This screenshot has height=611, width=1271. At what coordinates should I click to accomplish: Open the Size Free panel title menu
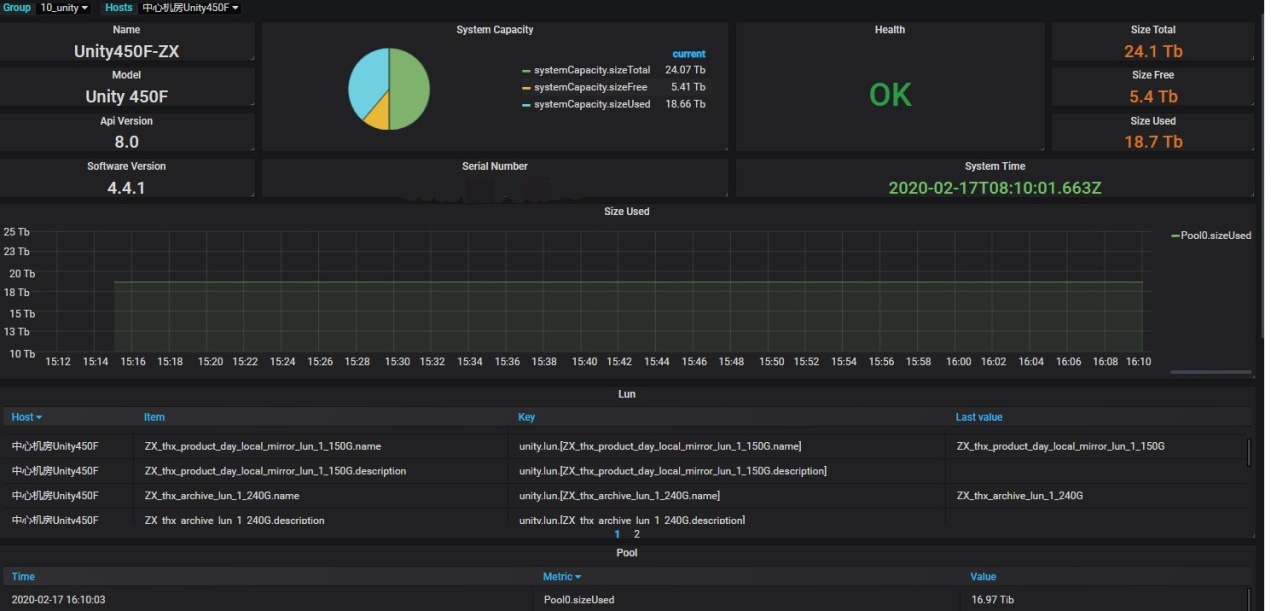(x=1153, y=75)
